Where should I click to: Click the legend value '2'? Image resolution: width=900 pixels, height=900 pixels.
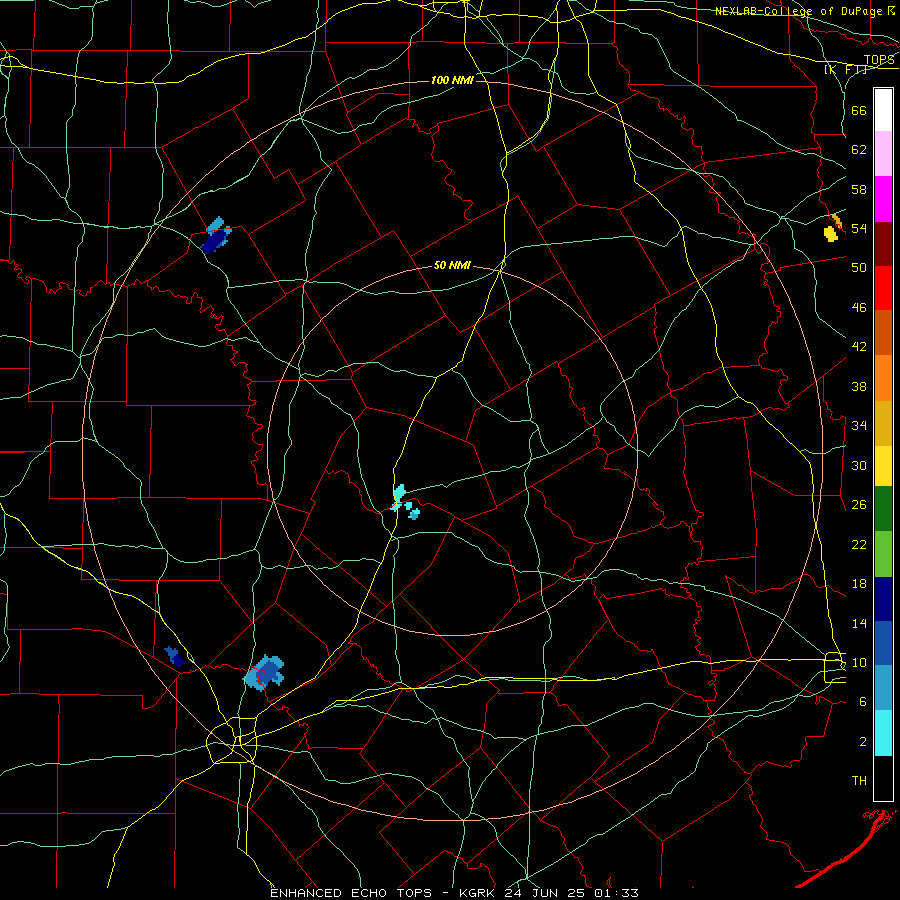pos(863,742)
